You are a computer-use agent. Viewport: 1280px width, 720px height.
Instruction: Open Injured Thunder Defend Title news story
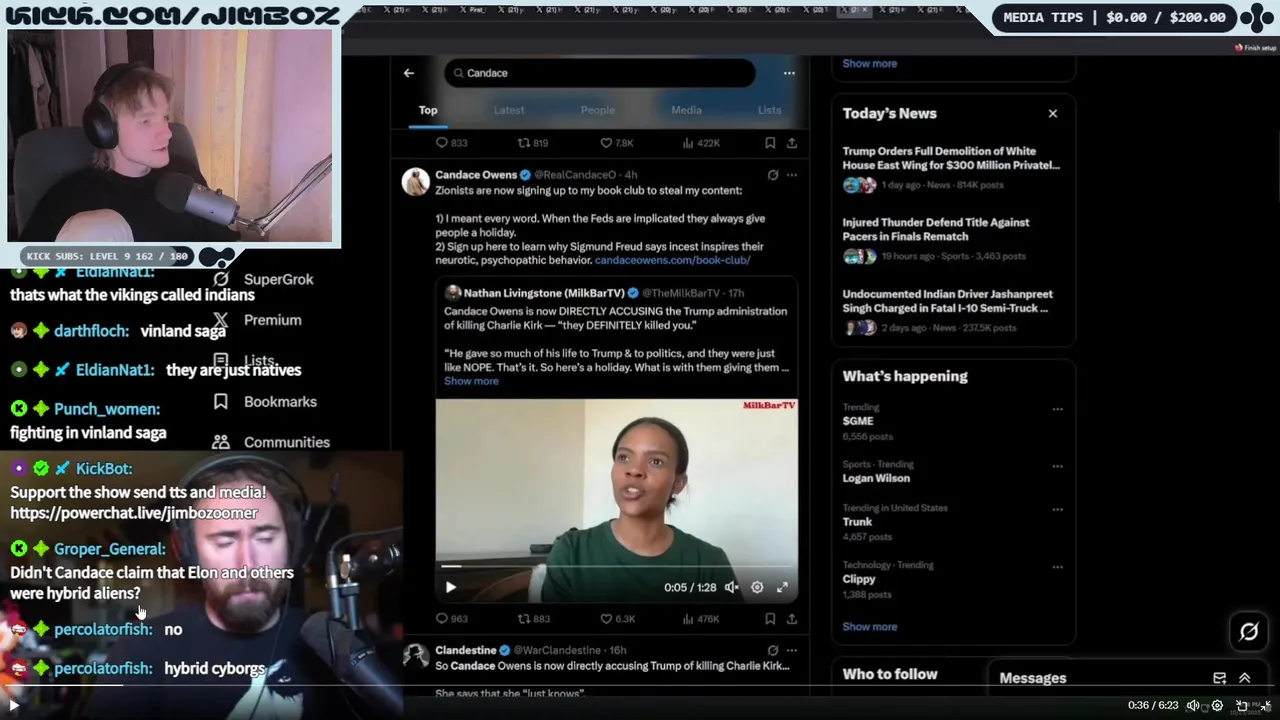click(x=951, y=239)
